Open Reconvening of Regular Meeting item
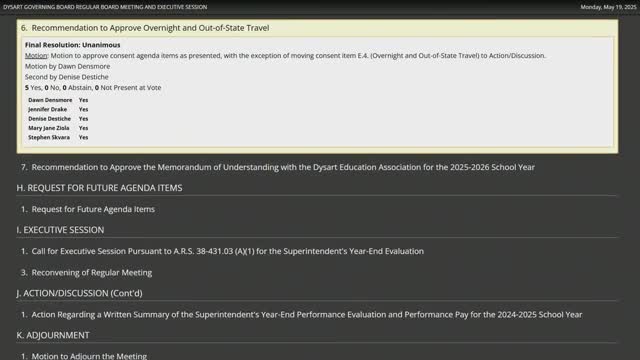Viewport: 640px width, 360px height. click(x=87, y=272)
